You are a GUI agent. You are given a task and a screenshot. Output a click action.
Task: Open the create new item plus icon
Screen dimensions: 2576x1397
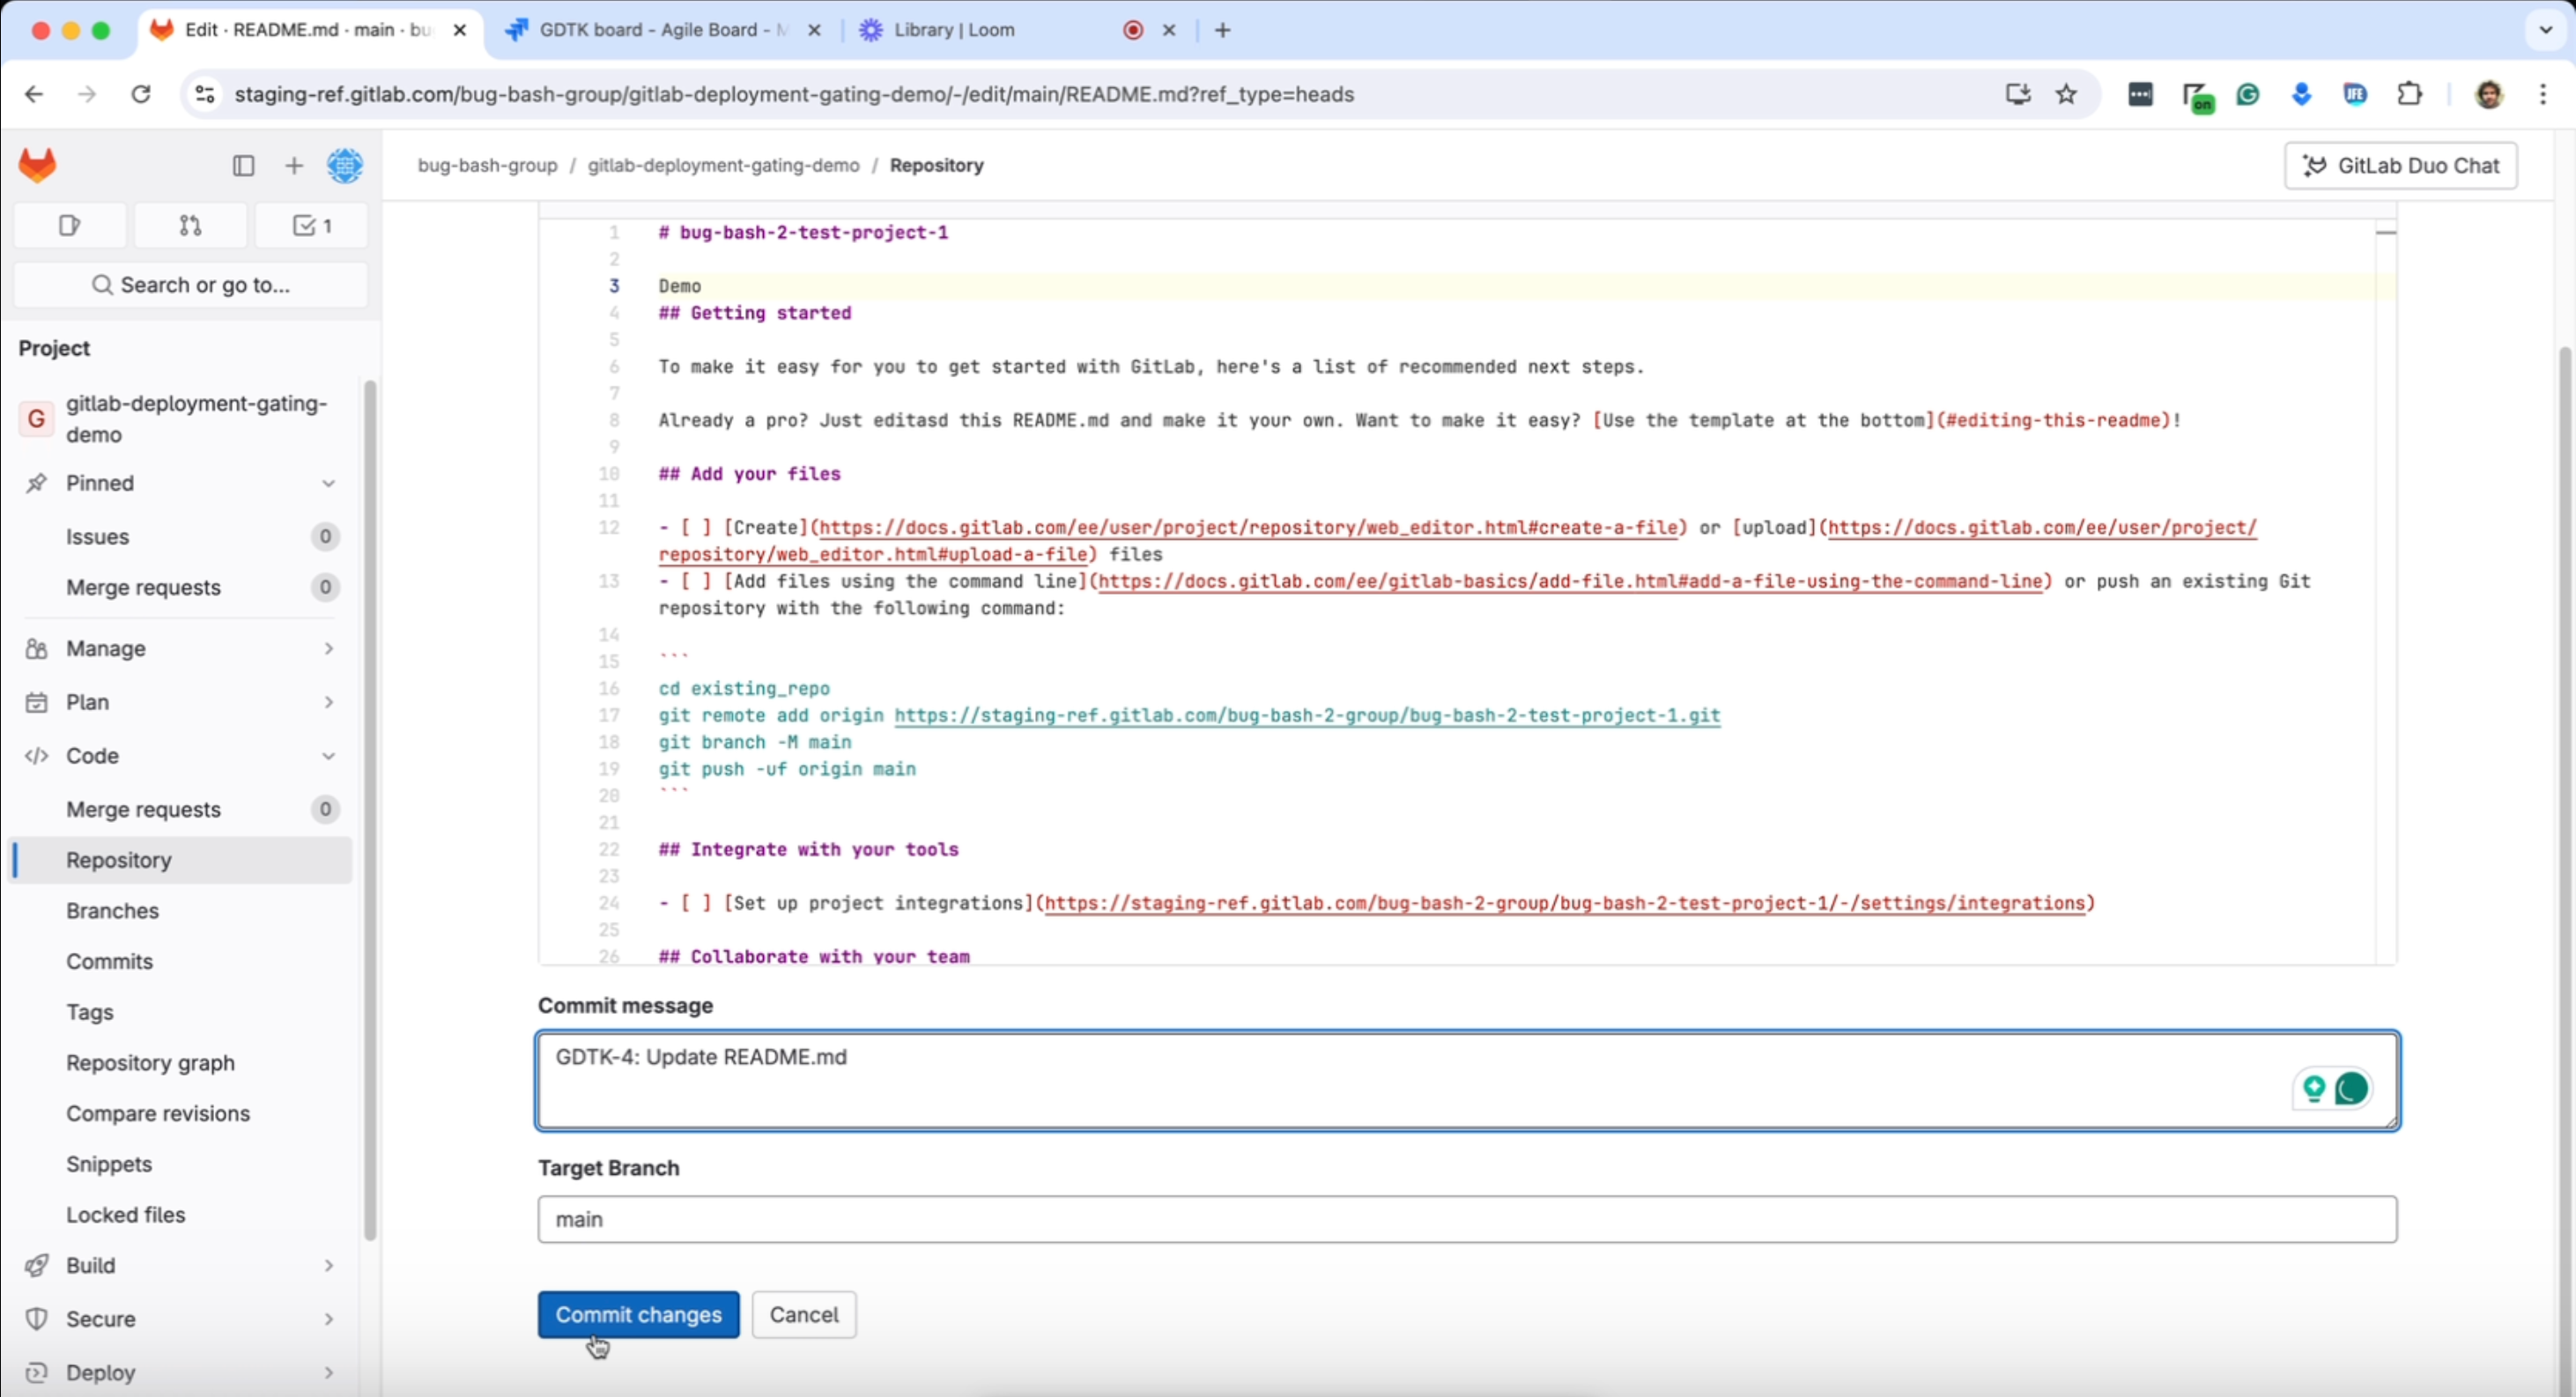[x=293, y=165]
